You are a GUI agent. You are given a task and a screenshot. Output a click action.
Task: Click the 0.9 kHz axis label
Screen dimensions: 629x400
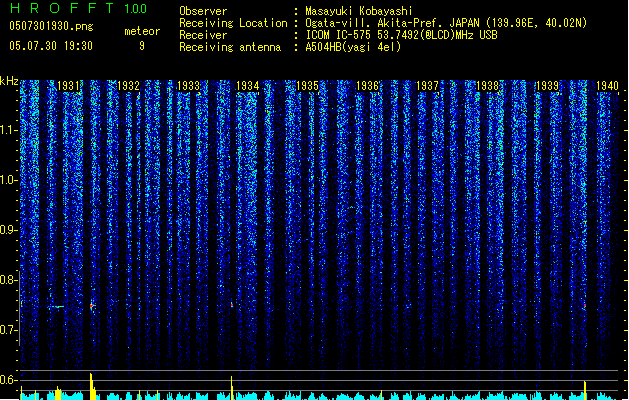8,230
